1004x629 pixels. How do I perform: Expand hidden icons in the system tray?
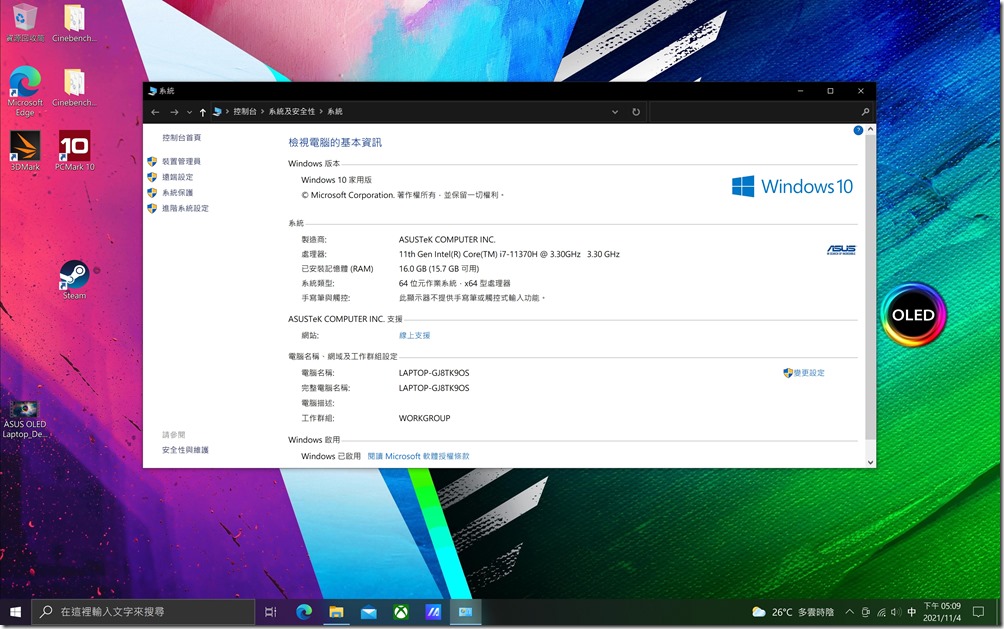[x=848, y=611]
